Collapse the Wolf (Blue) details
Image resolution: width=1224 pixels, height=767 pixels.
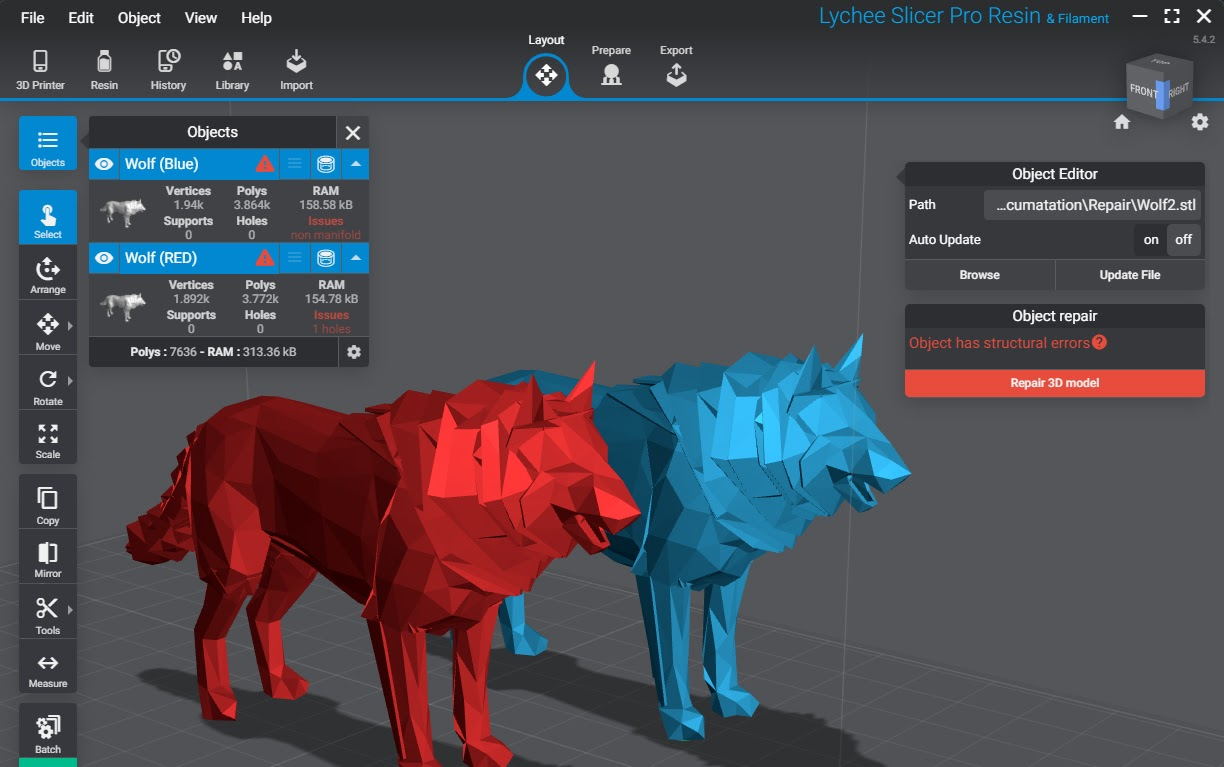pos(356,164)
